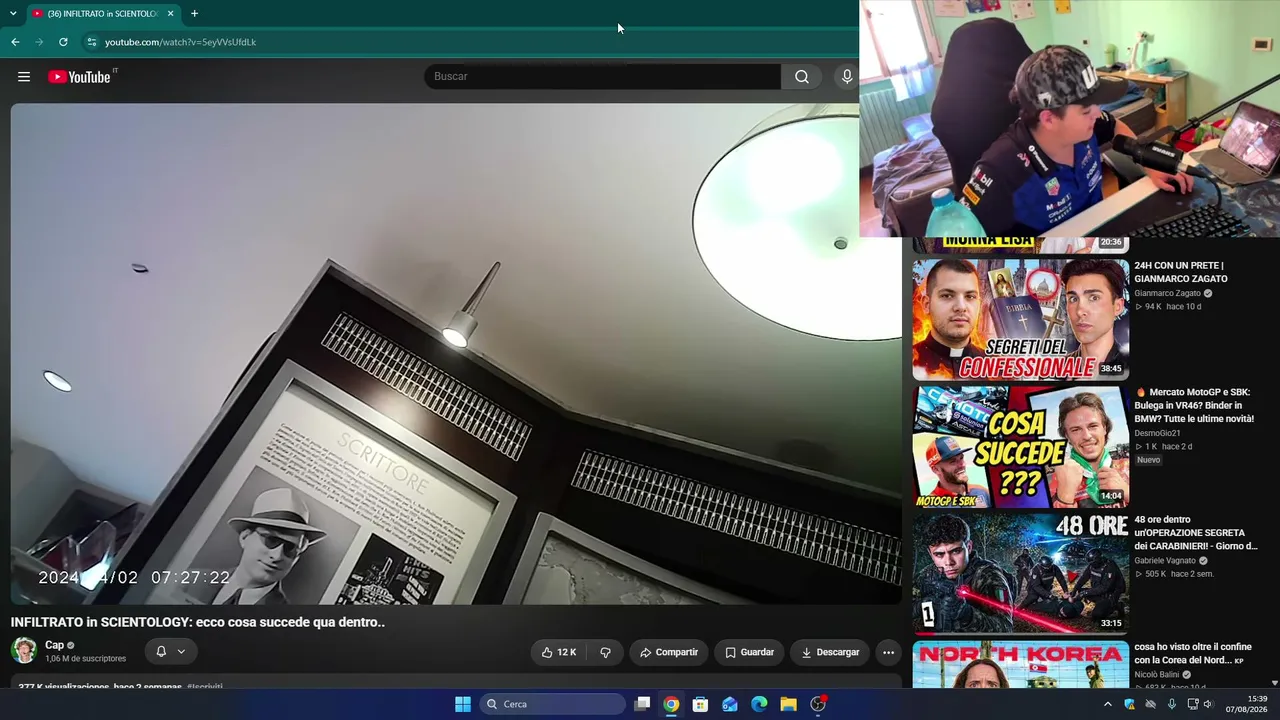Show hidden system tray icons chevron

point(1107,704)
